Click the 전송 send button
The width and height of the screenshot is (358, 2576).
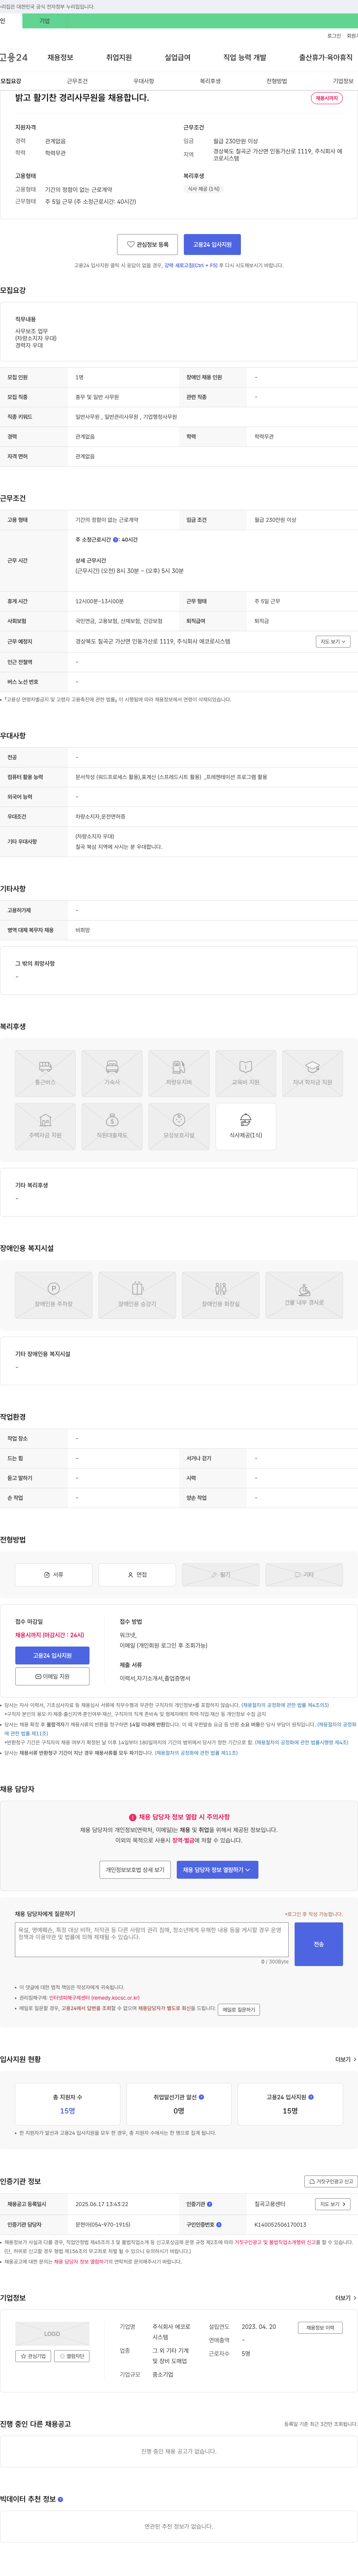tap(319, 1944)
